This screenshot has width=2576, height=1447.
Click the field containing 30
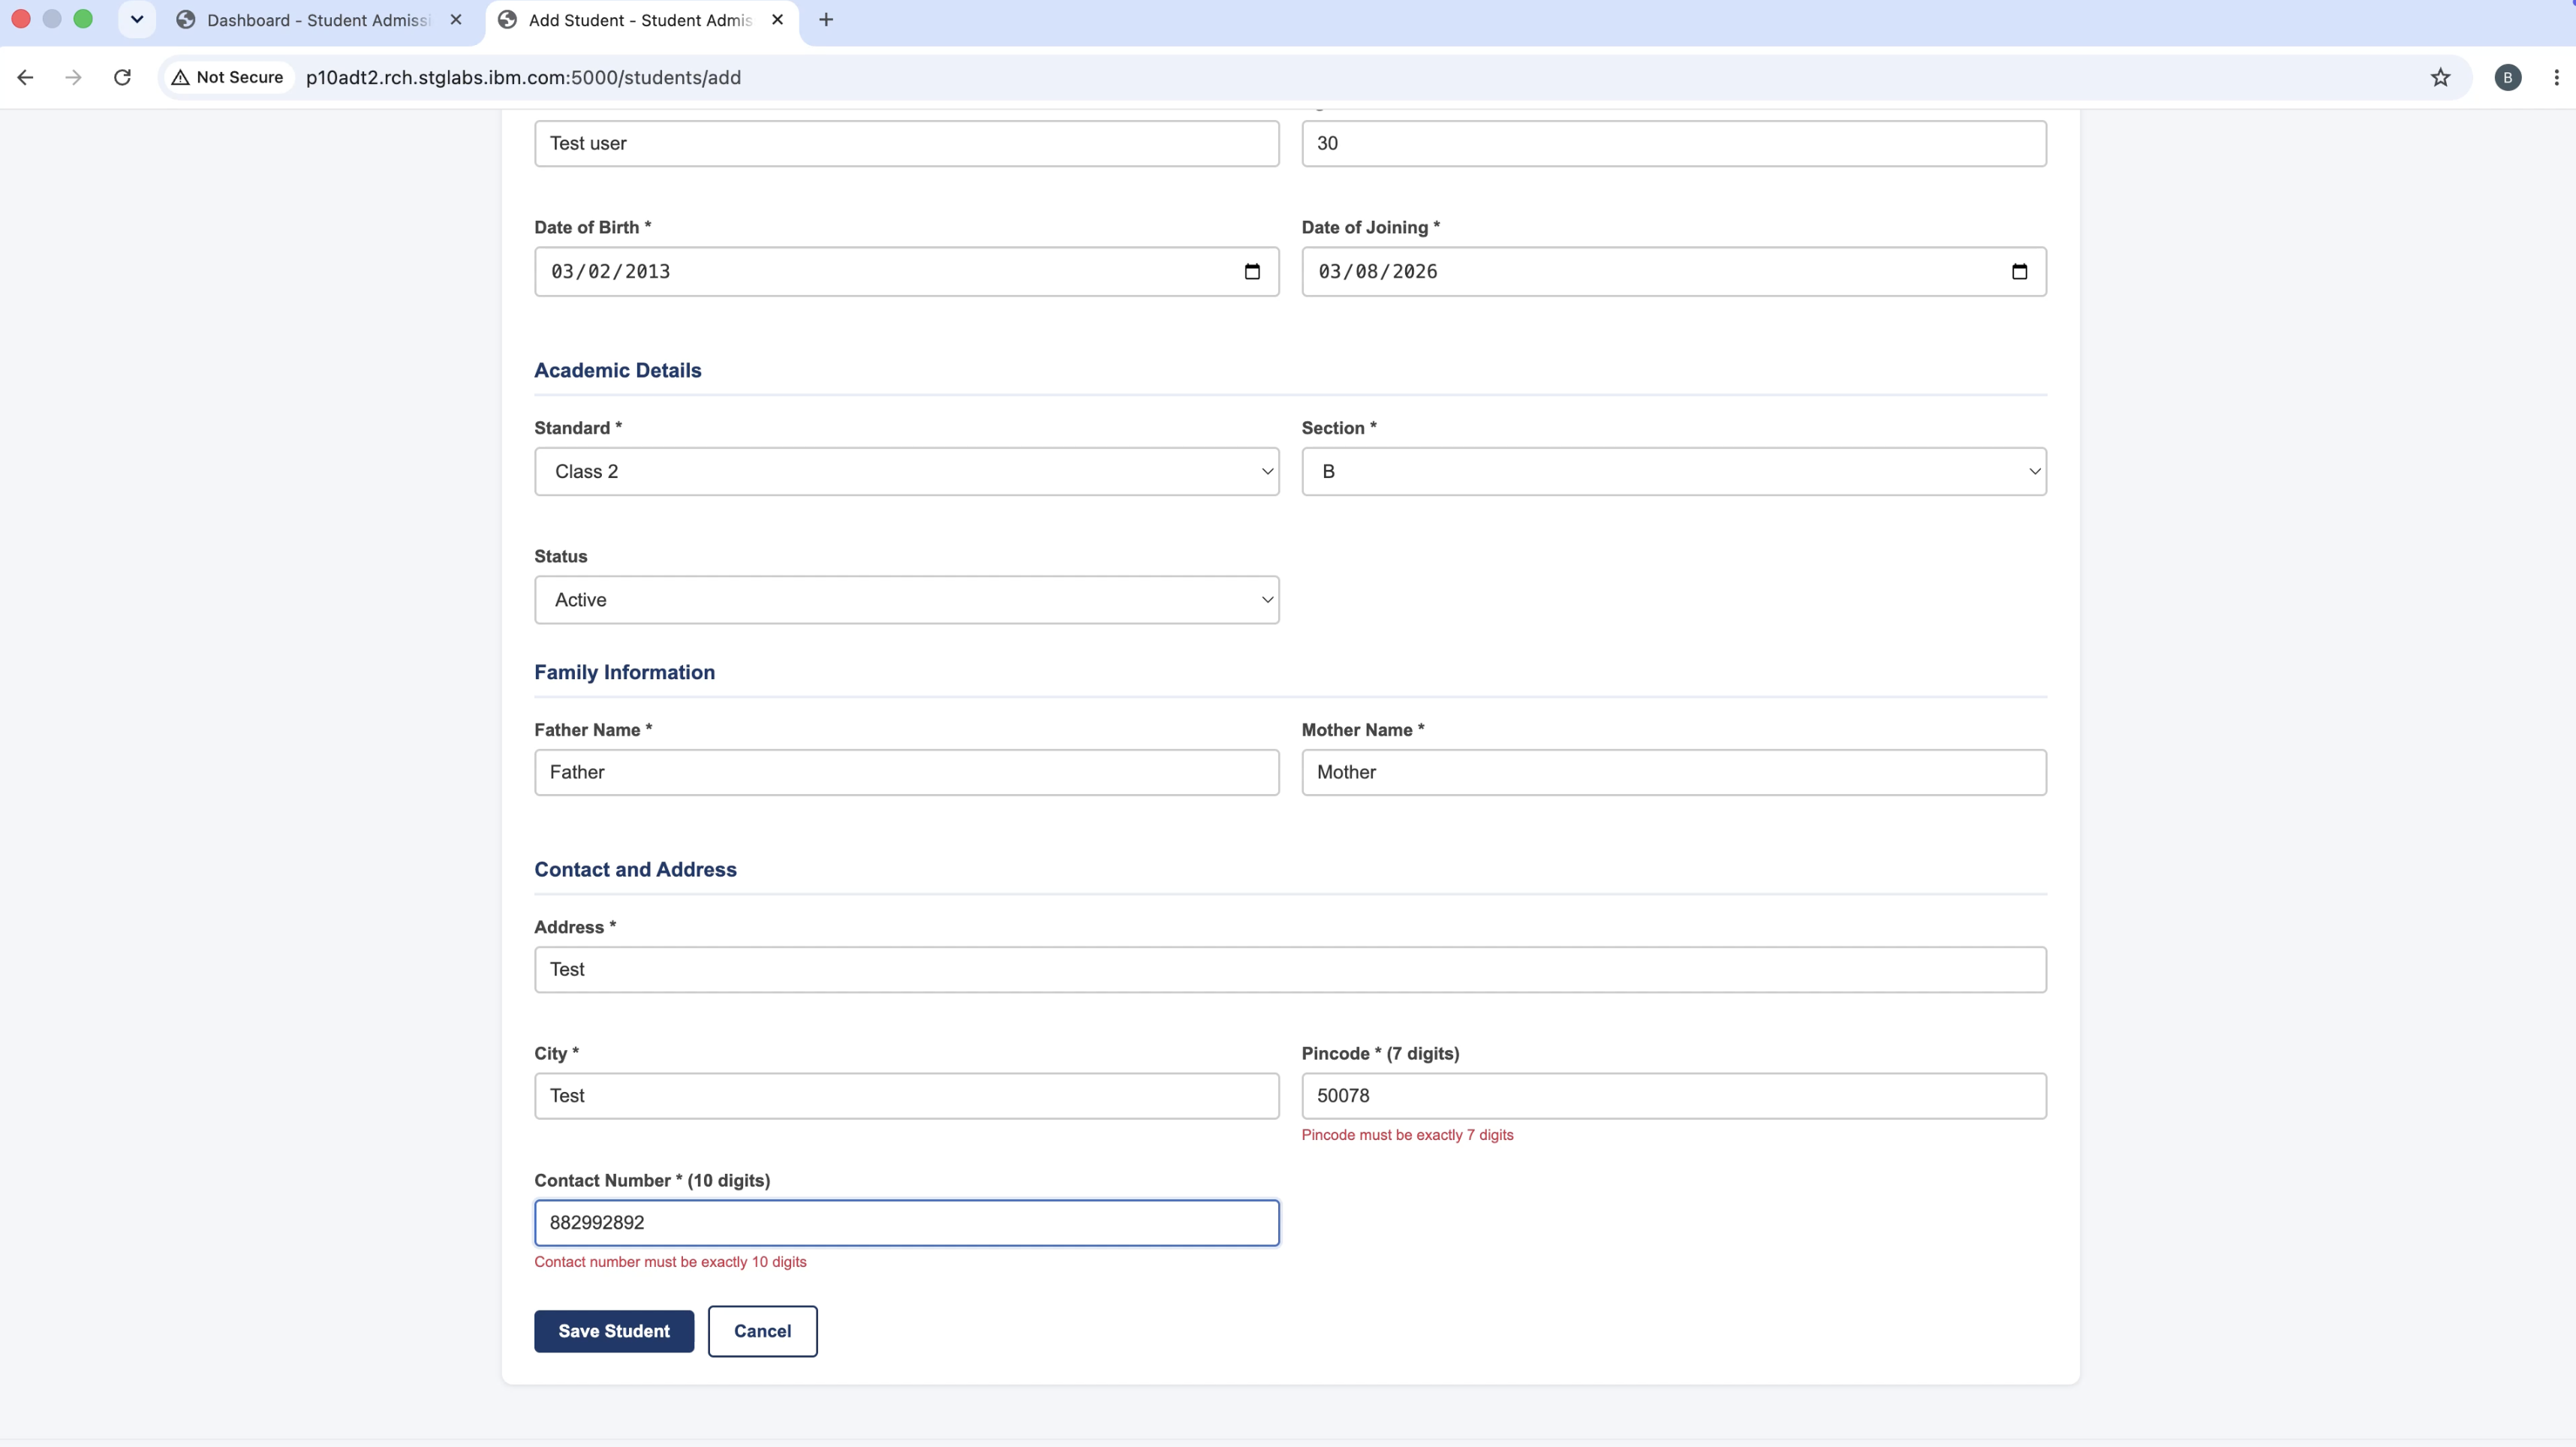click(1673, 144)
